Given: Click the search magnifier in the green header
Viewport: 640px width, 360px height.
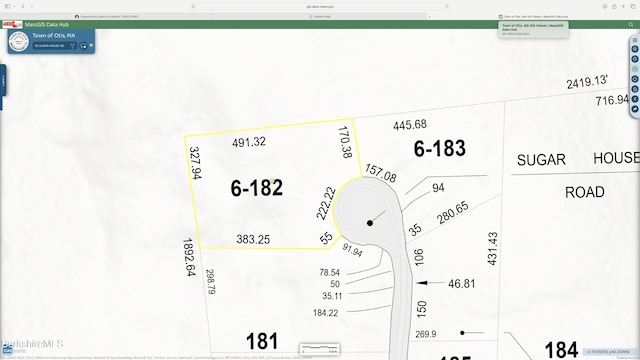Looking at the screenshot, I should click(x=631, y=24).
